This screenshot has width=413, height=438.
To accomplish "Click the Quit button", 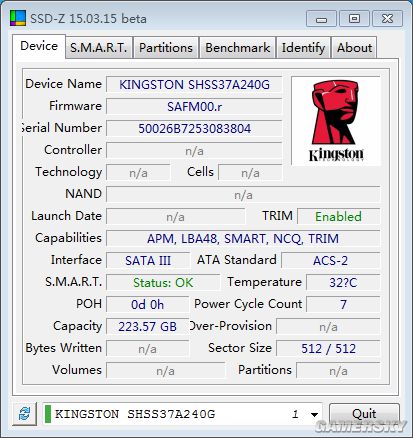I will coord(364,414).
